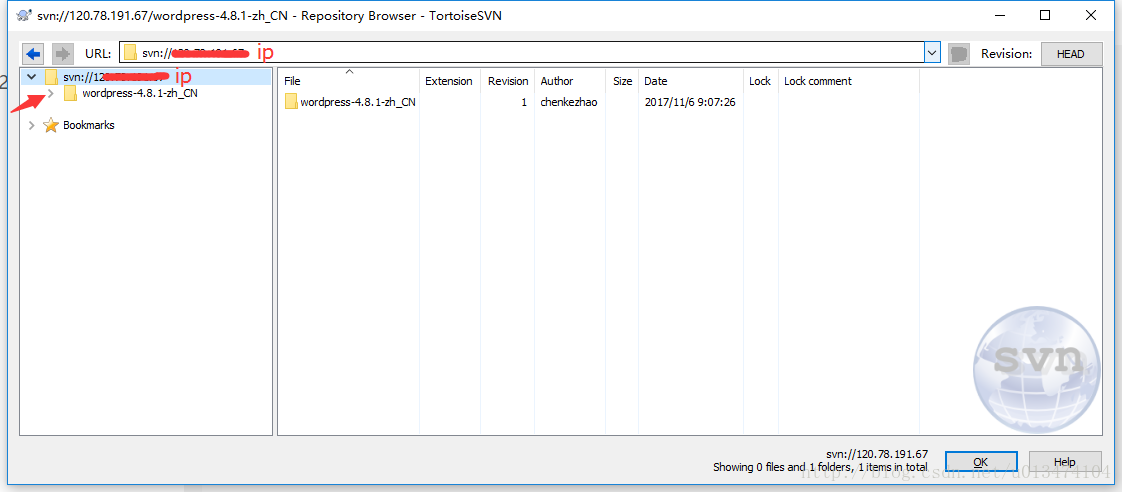
Task: Select the Bookmarks star item
Action: [x=89, y=125]
